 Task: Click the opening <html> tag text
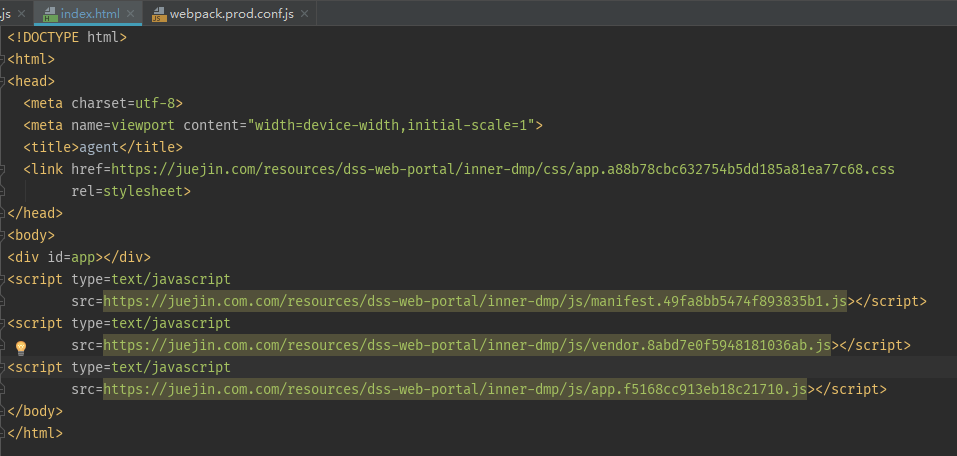pyautogui.click(x=31, y=59)
